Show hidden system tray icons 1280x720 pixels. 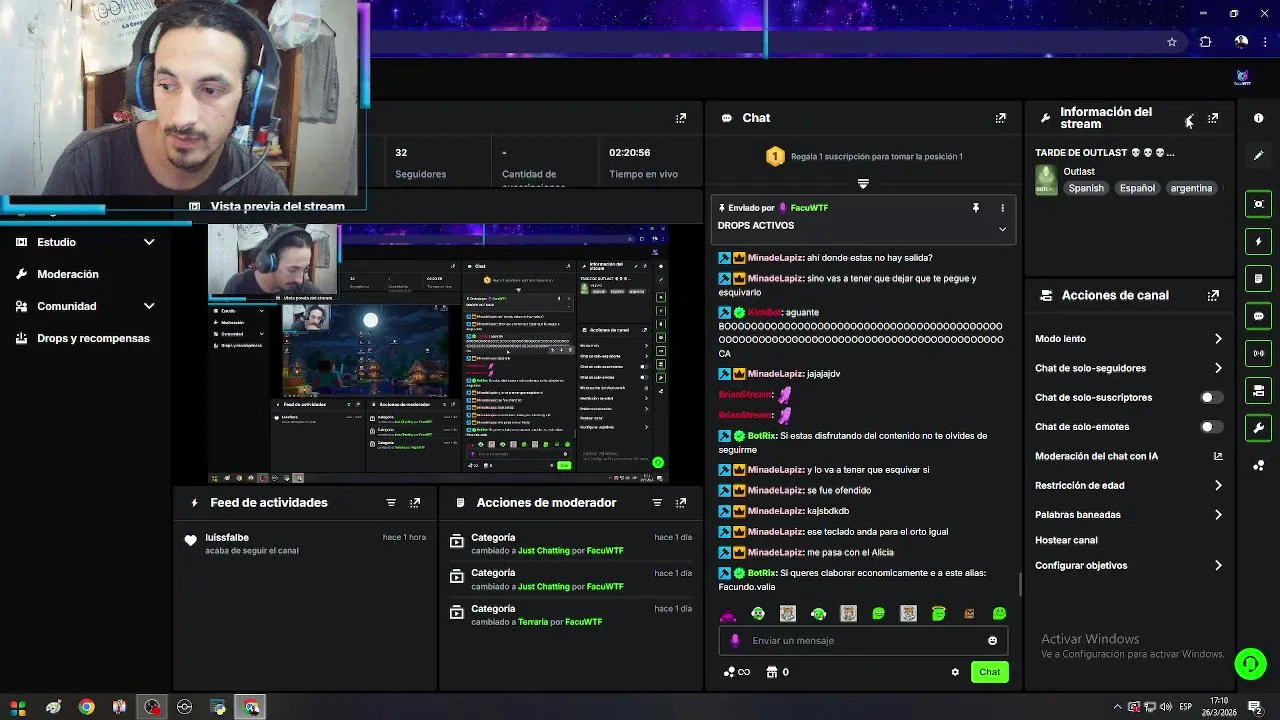click(1117, 707)
